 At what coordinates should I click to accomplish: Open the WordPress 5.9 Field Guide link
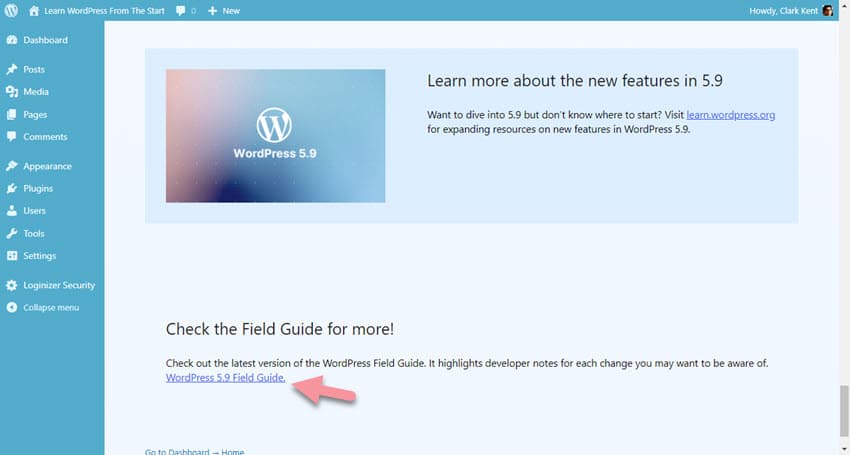coord(226,377)
